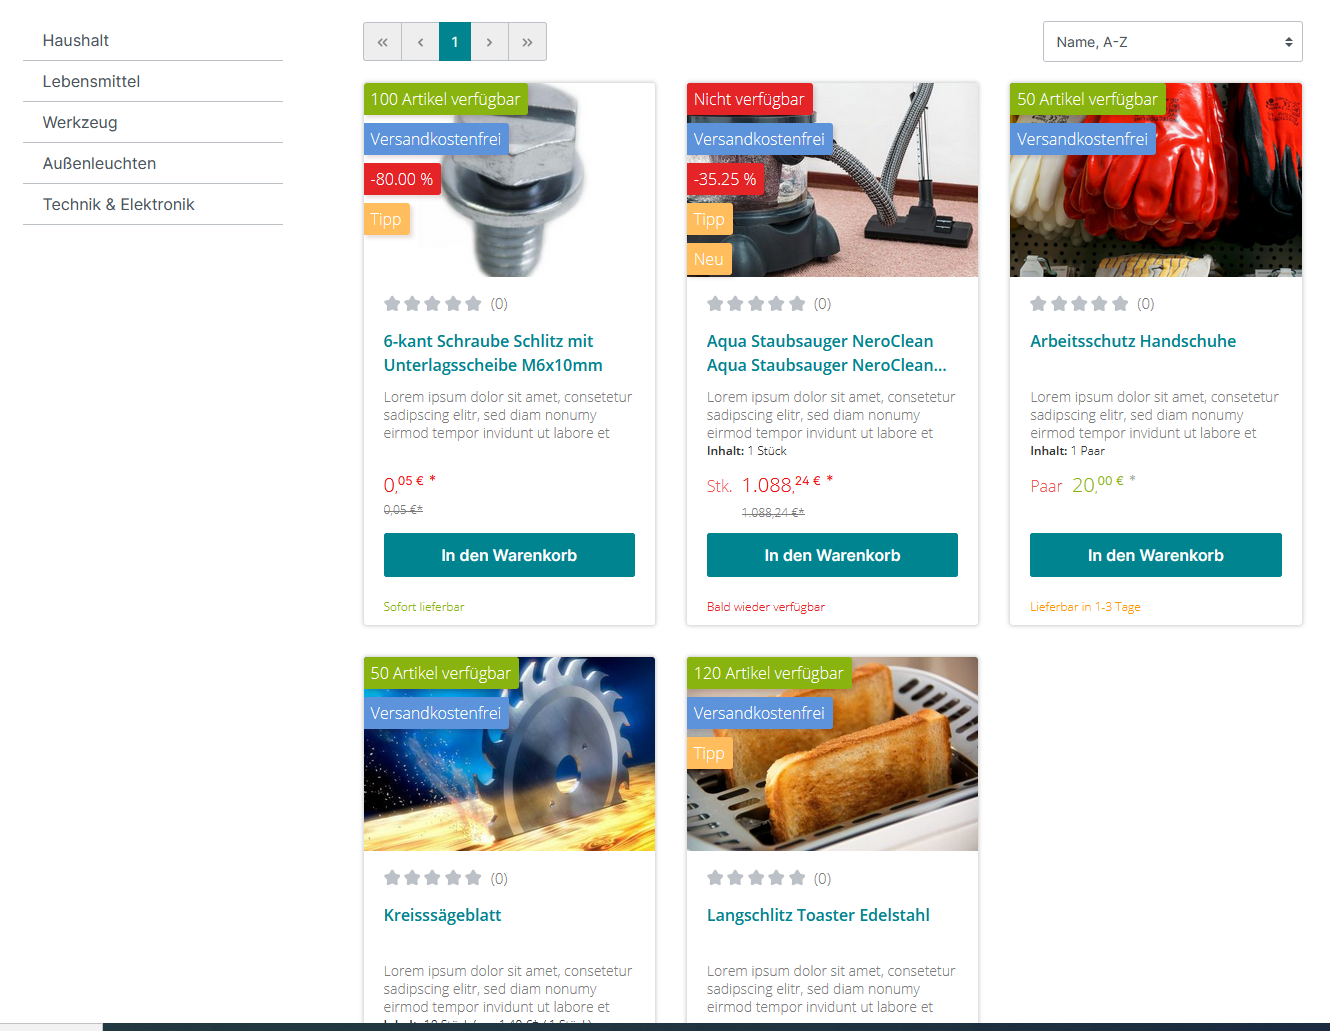
Task: Jump to last page using double-right arrow
Action: pyautogui.click(x=527, y=42)
